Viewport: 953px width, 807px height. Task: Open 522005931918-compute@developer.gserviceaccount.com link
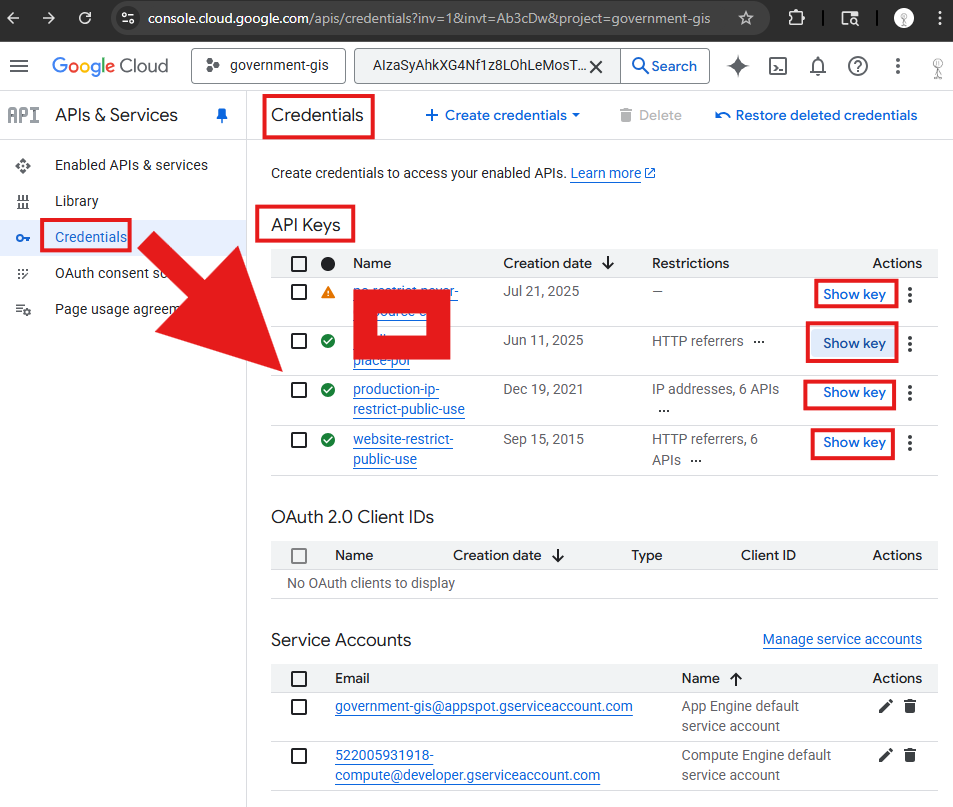tap(467, 765)
